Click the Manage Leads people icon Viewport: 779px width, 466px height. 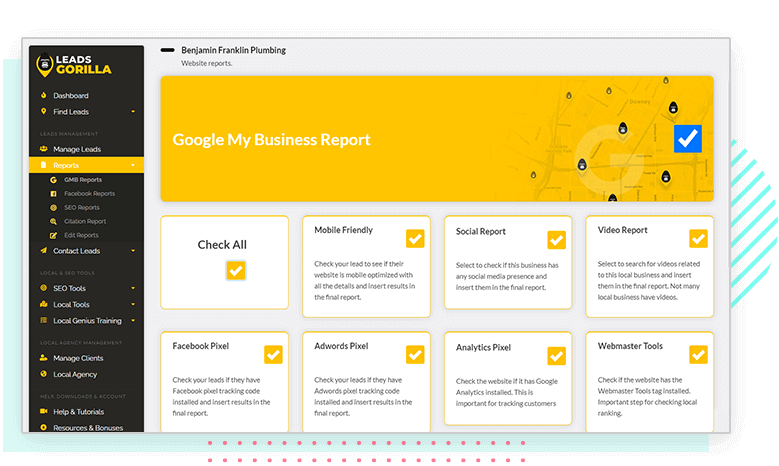click(43, 150)
